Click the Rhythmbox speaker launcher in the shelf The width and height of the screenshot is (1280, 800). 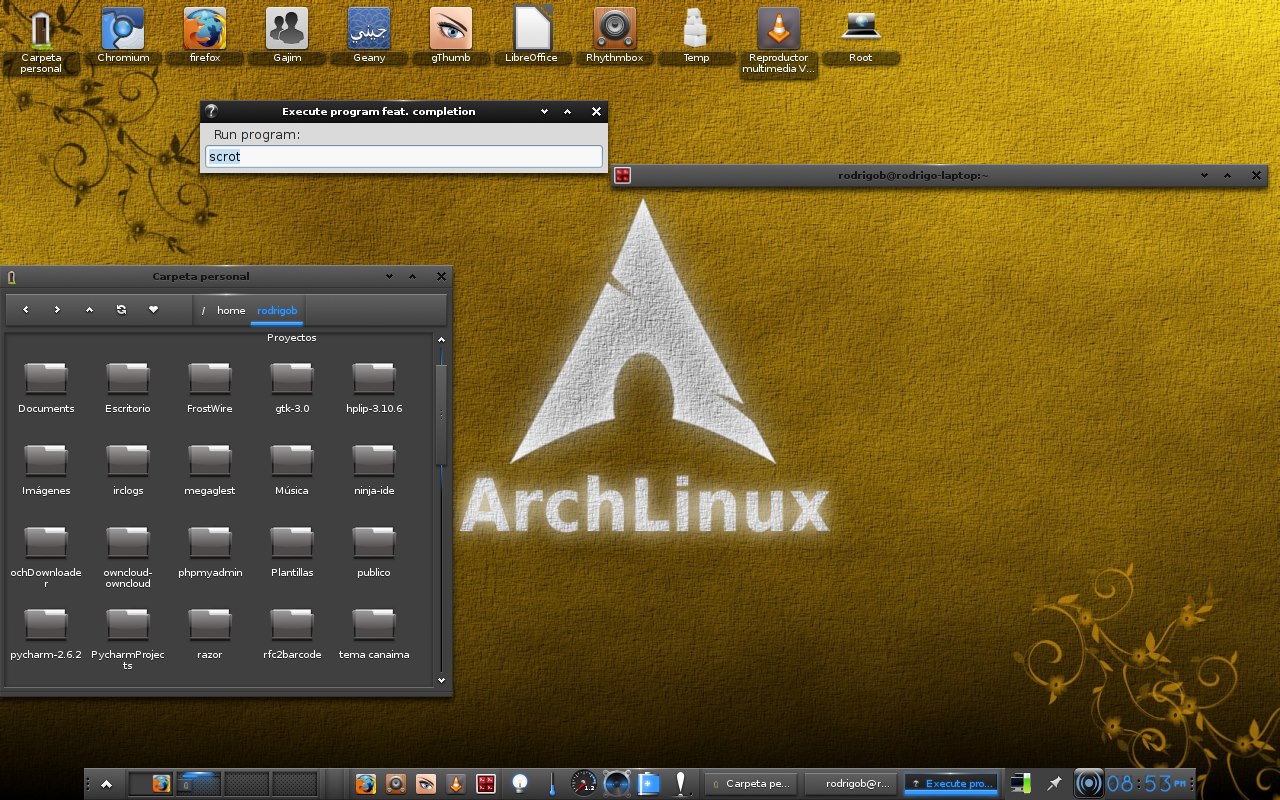point(396,784)
